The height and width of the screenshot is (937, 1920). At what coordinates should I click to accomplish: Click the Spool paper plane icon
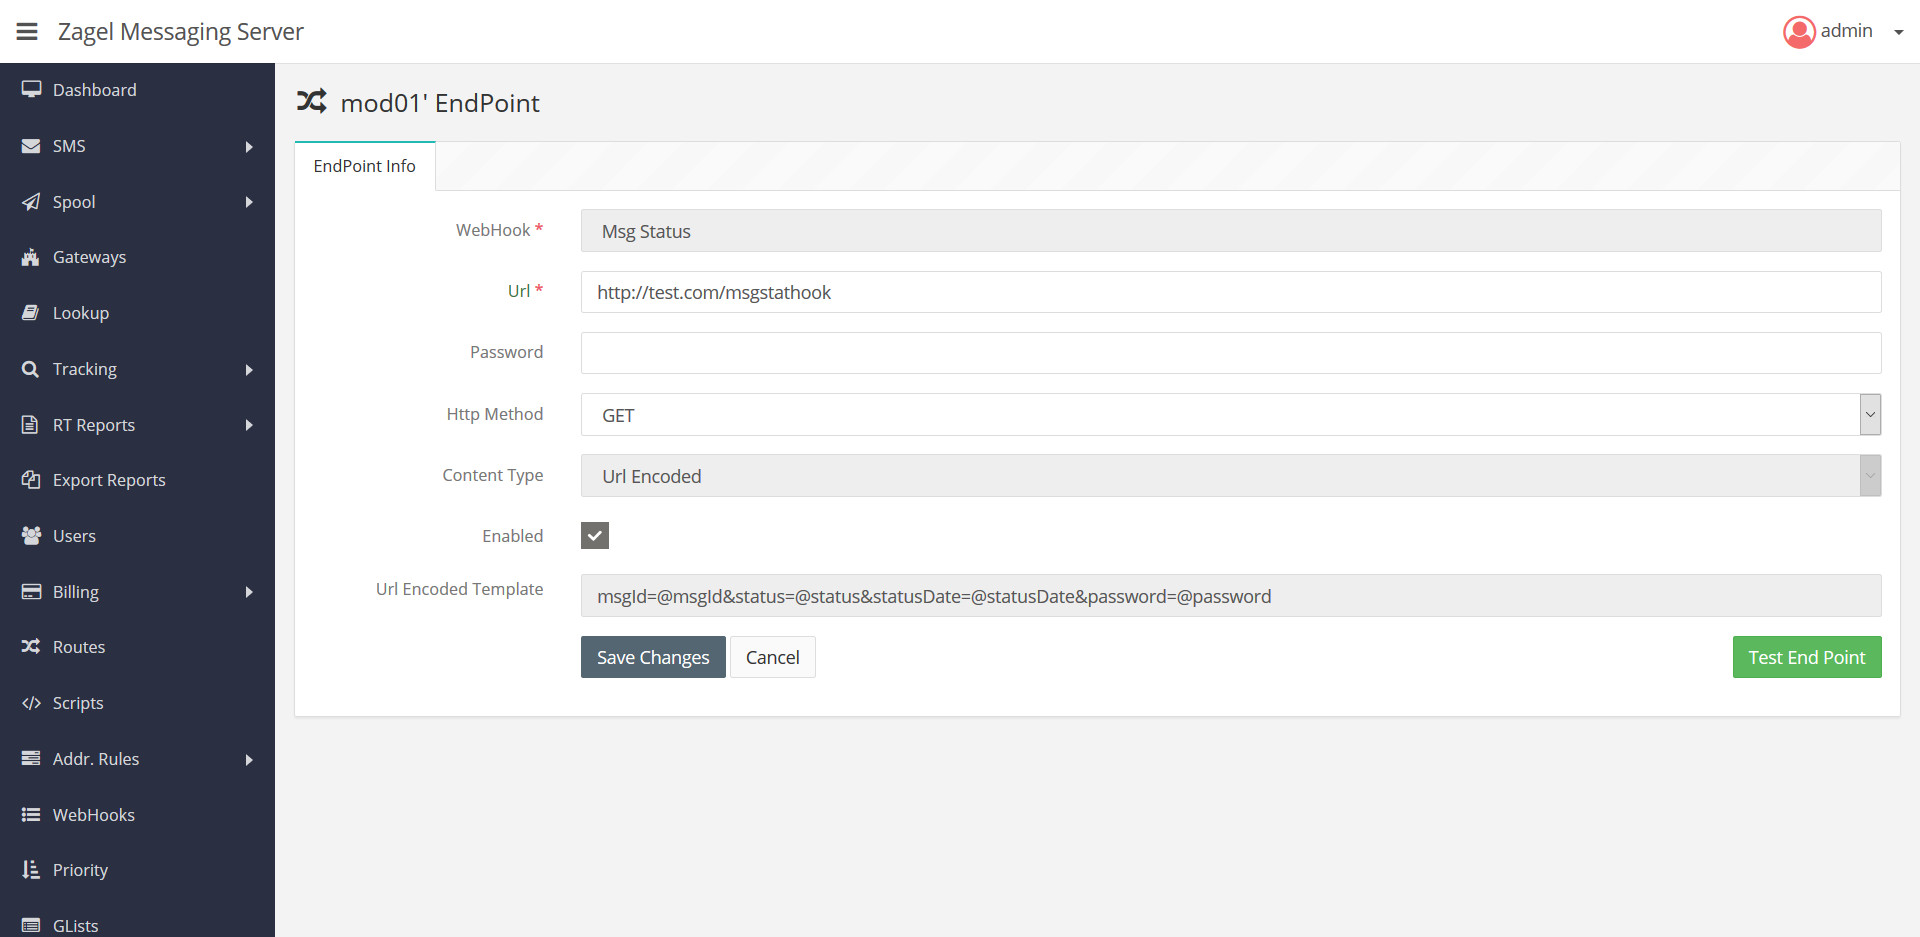(31, 202)
